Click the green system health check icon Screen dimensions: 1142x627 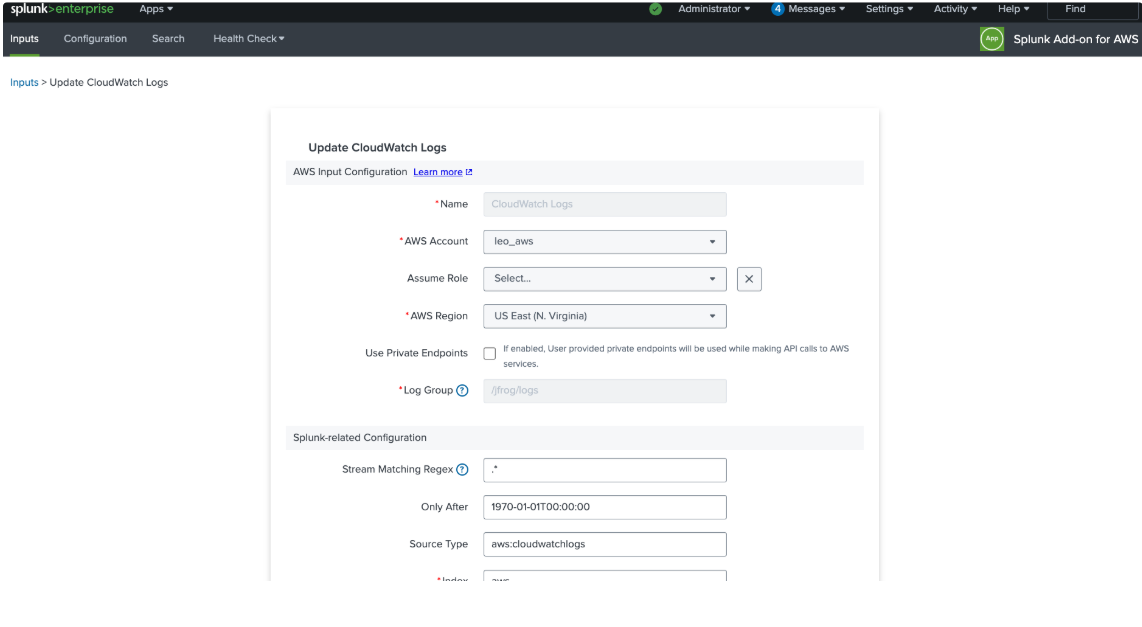[654, 9]
